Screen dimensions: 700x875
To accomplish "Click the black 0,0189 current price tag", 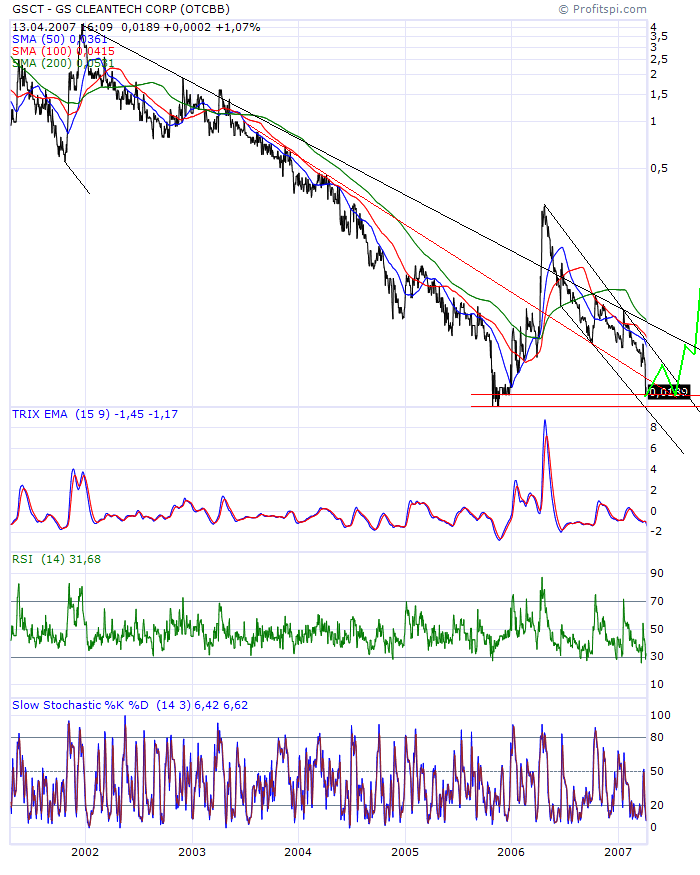I will point(669,391).
